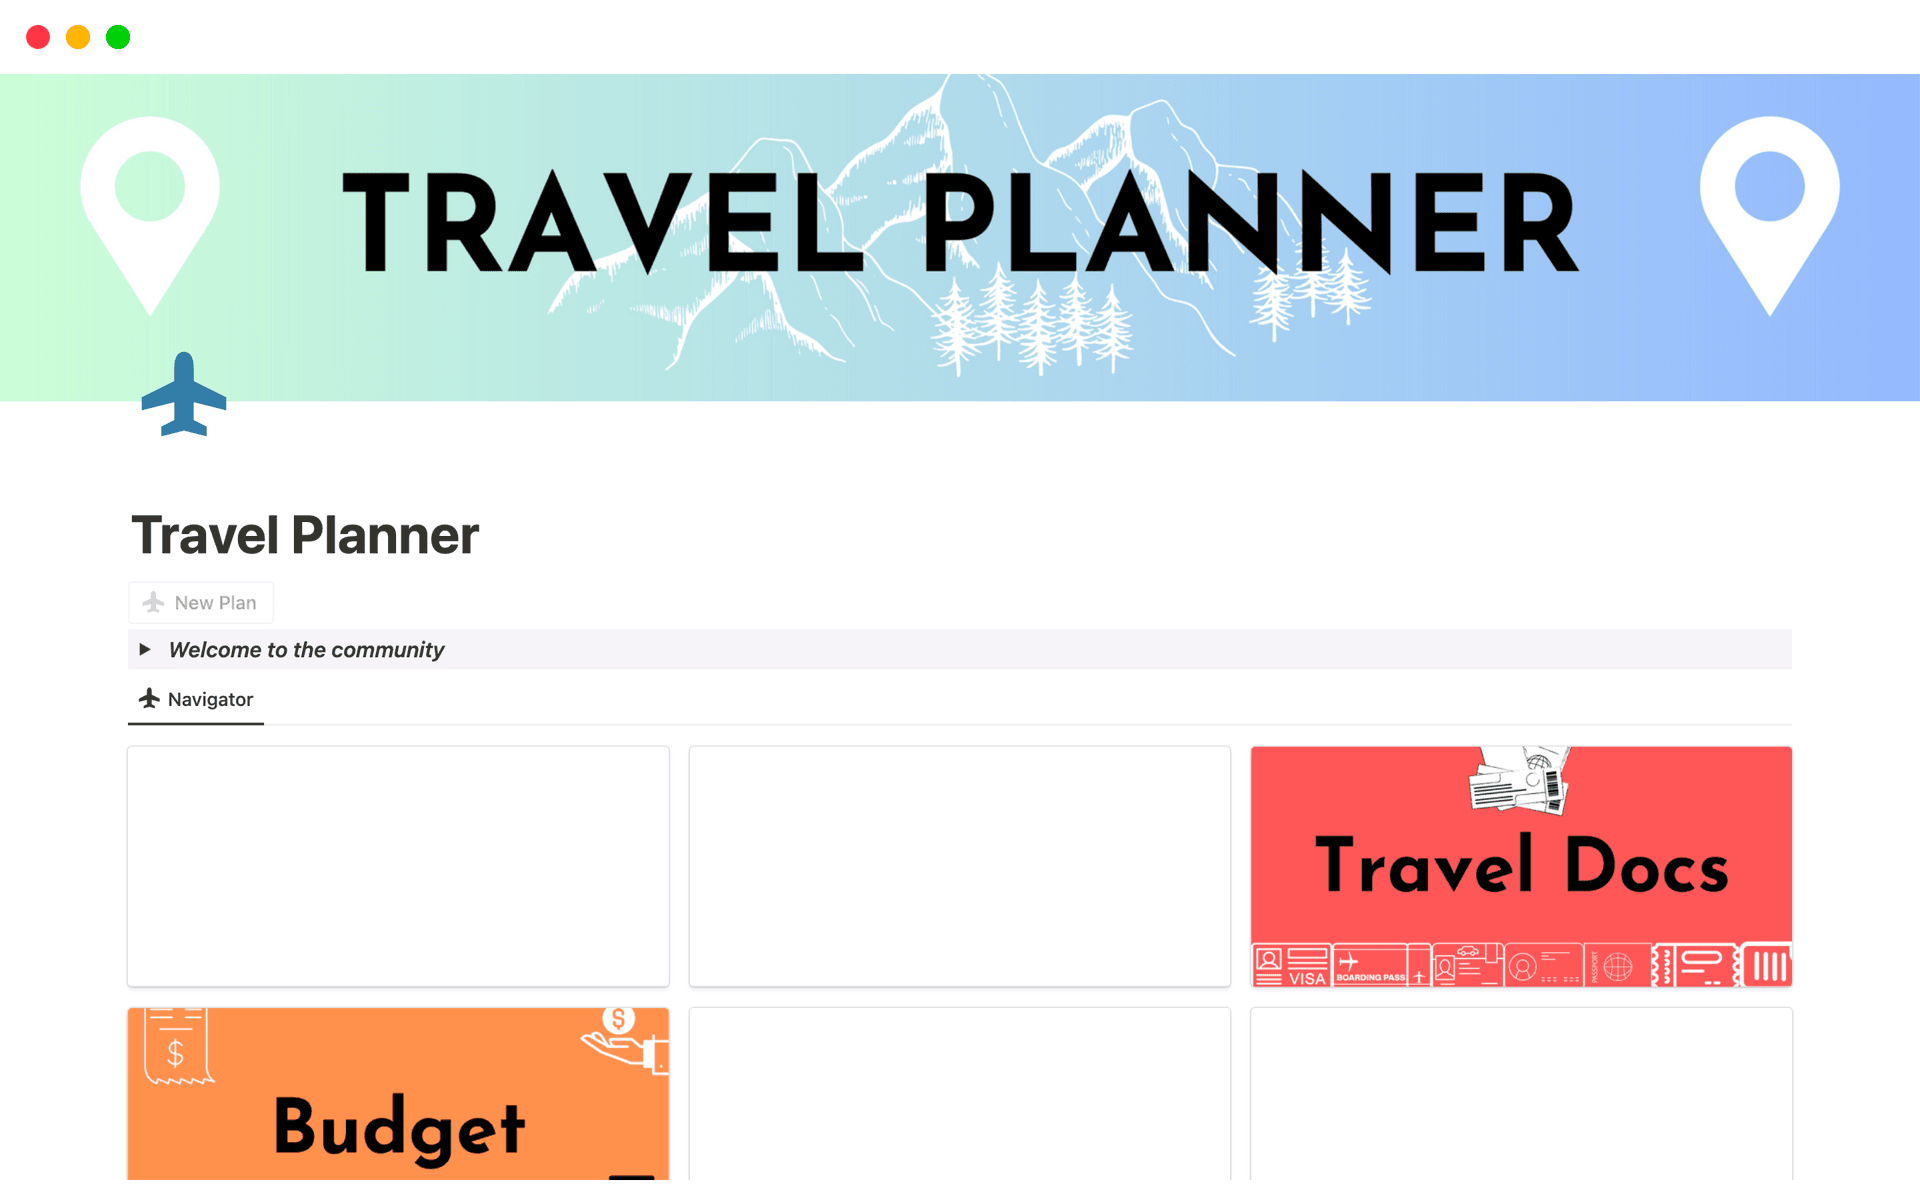The image size is (1920, 1200).
Task: Click the green full-screen window button
Action: [117, 37]
